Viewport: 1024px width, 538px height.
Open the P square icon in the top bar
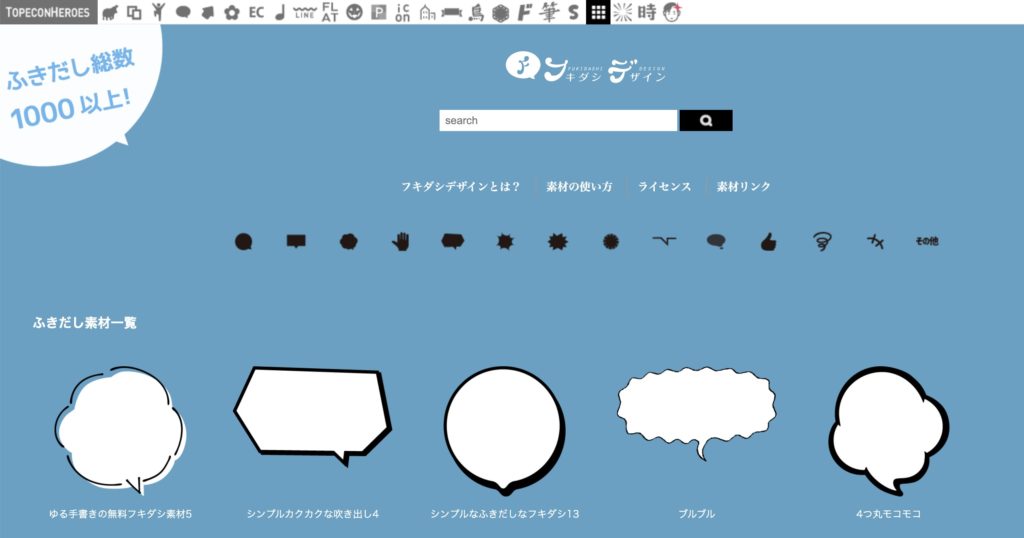(x=379, y=12)
